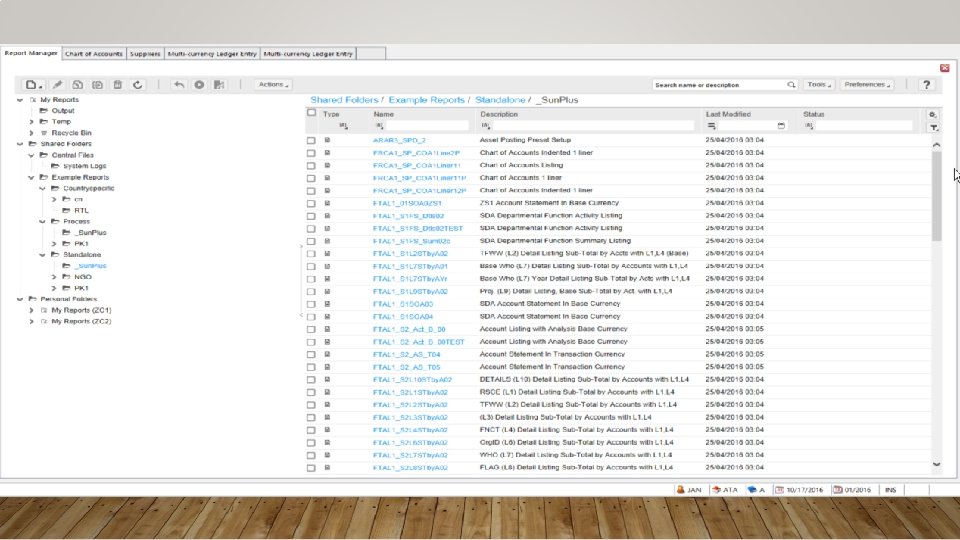Open the Last Modified calendar picker

(781, 126)
